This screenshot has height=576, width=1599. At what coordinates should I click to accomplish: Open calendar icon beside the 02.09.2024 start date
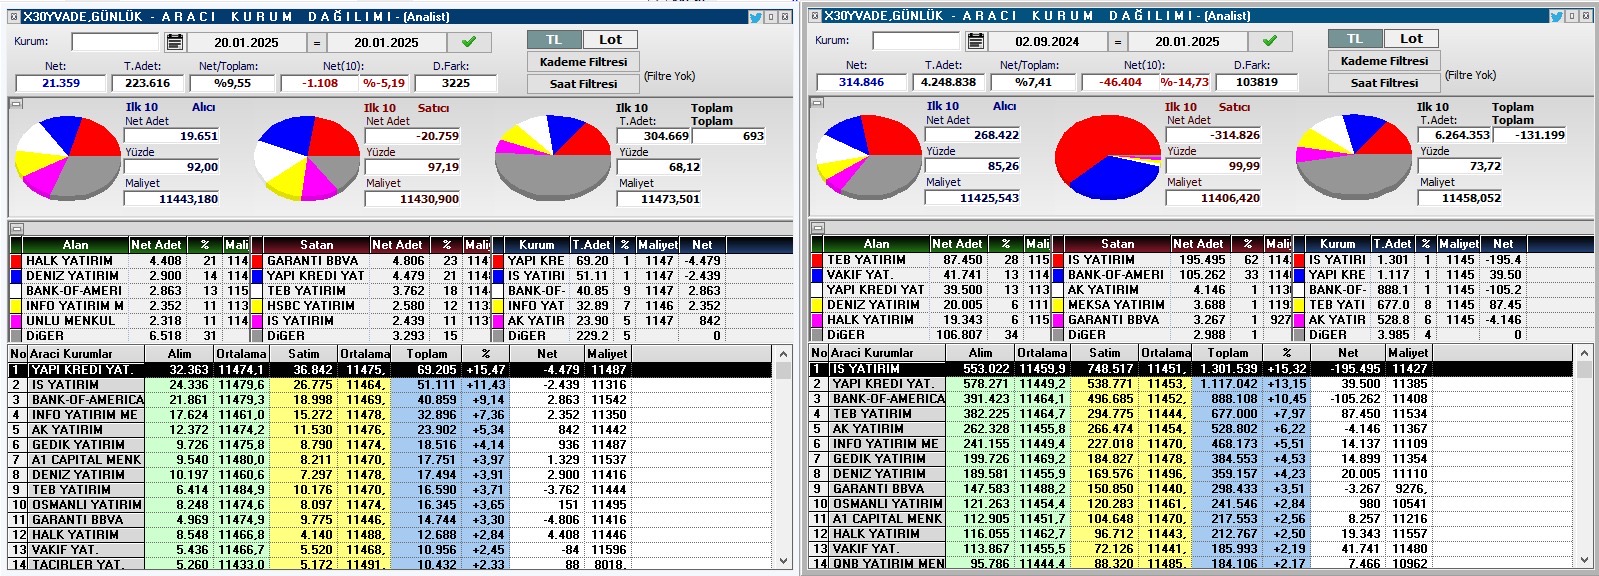tap(975, 41)
